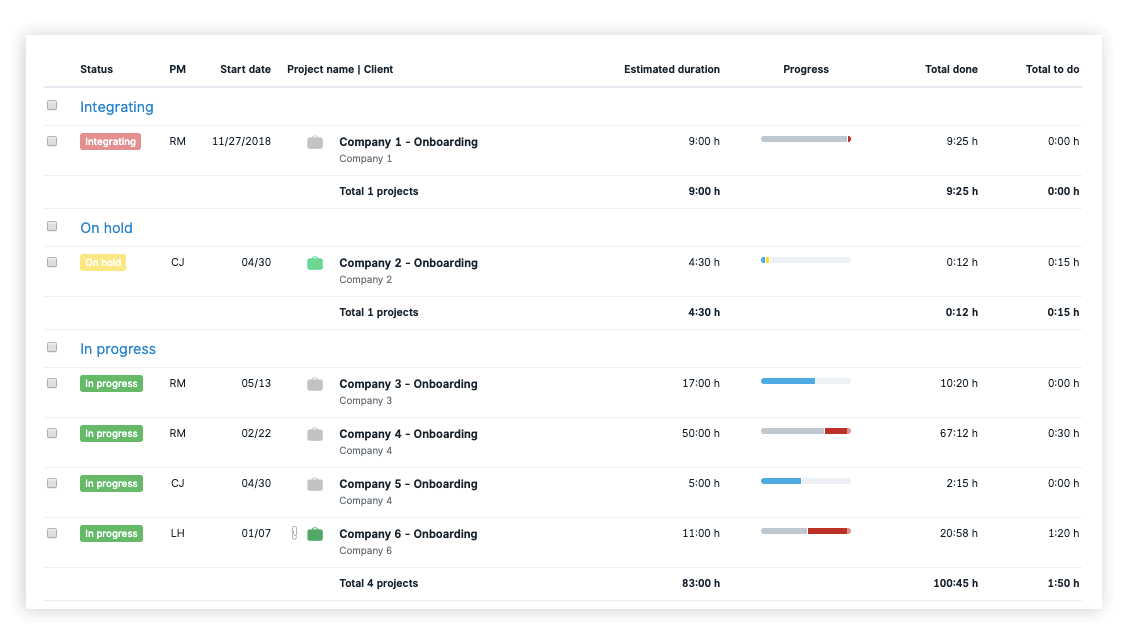Open project Company 5 - Onboarding
The width and height of the screenshot is (1136, 636).
pyautogui.click(x=409, y=484)
